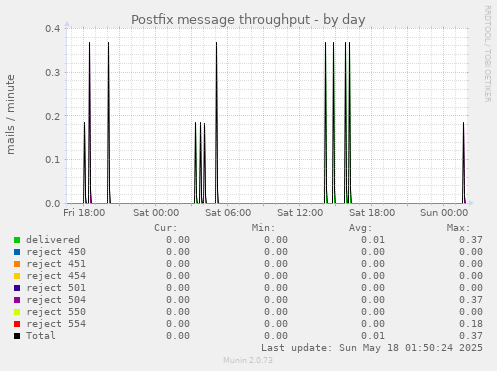Image resolution: width=497 pixels, height=371 pixels.
Task: Click the 0.3 y-axis tick label
Action: (53, 72)
